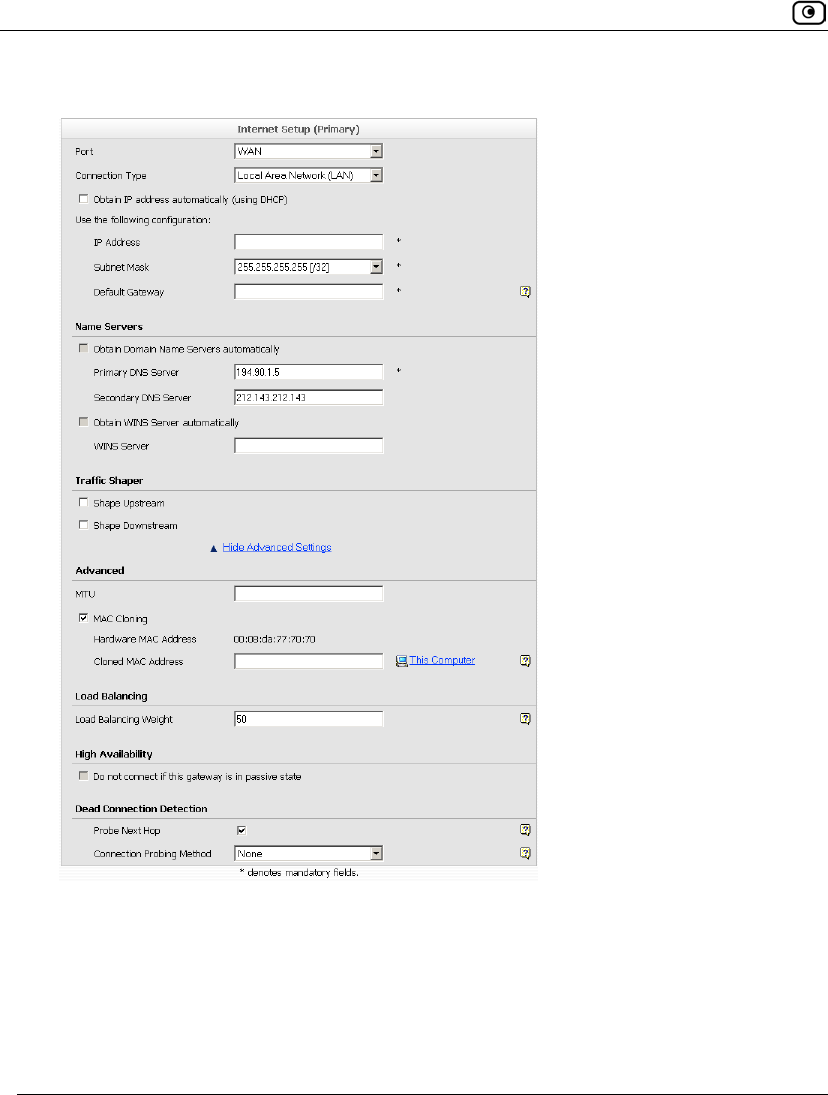Enable Obtain IP address automatically checkbox
Viewport: 828px width, 1095px height.
point(84,199)
